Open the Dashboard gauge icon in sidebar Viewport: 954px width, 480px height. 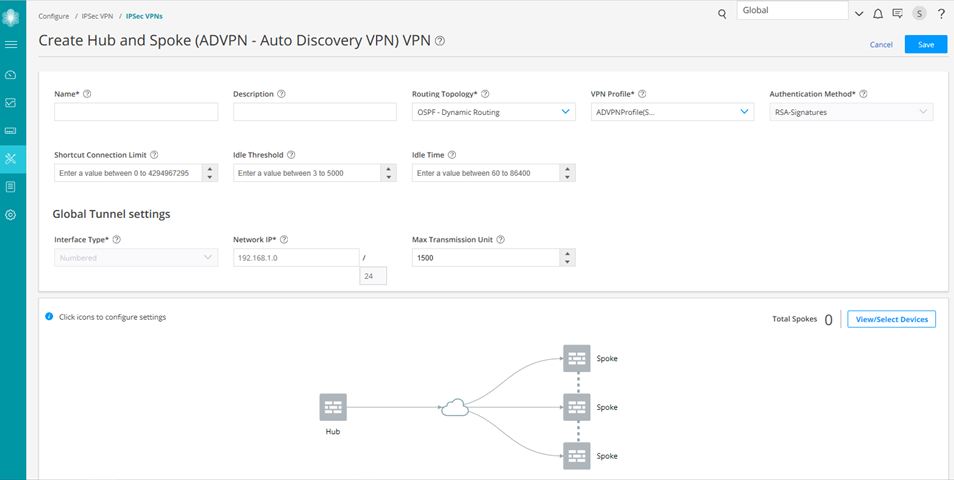(11, 75)
